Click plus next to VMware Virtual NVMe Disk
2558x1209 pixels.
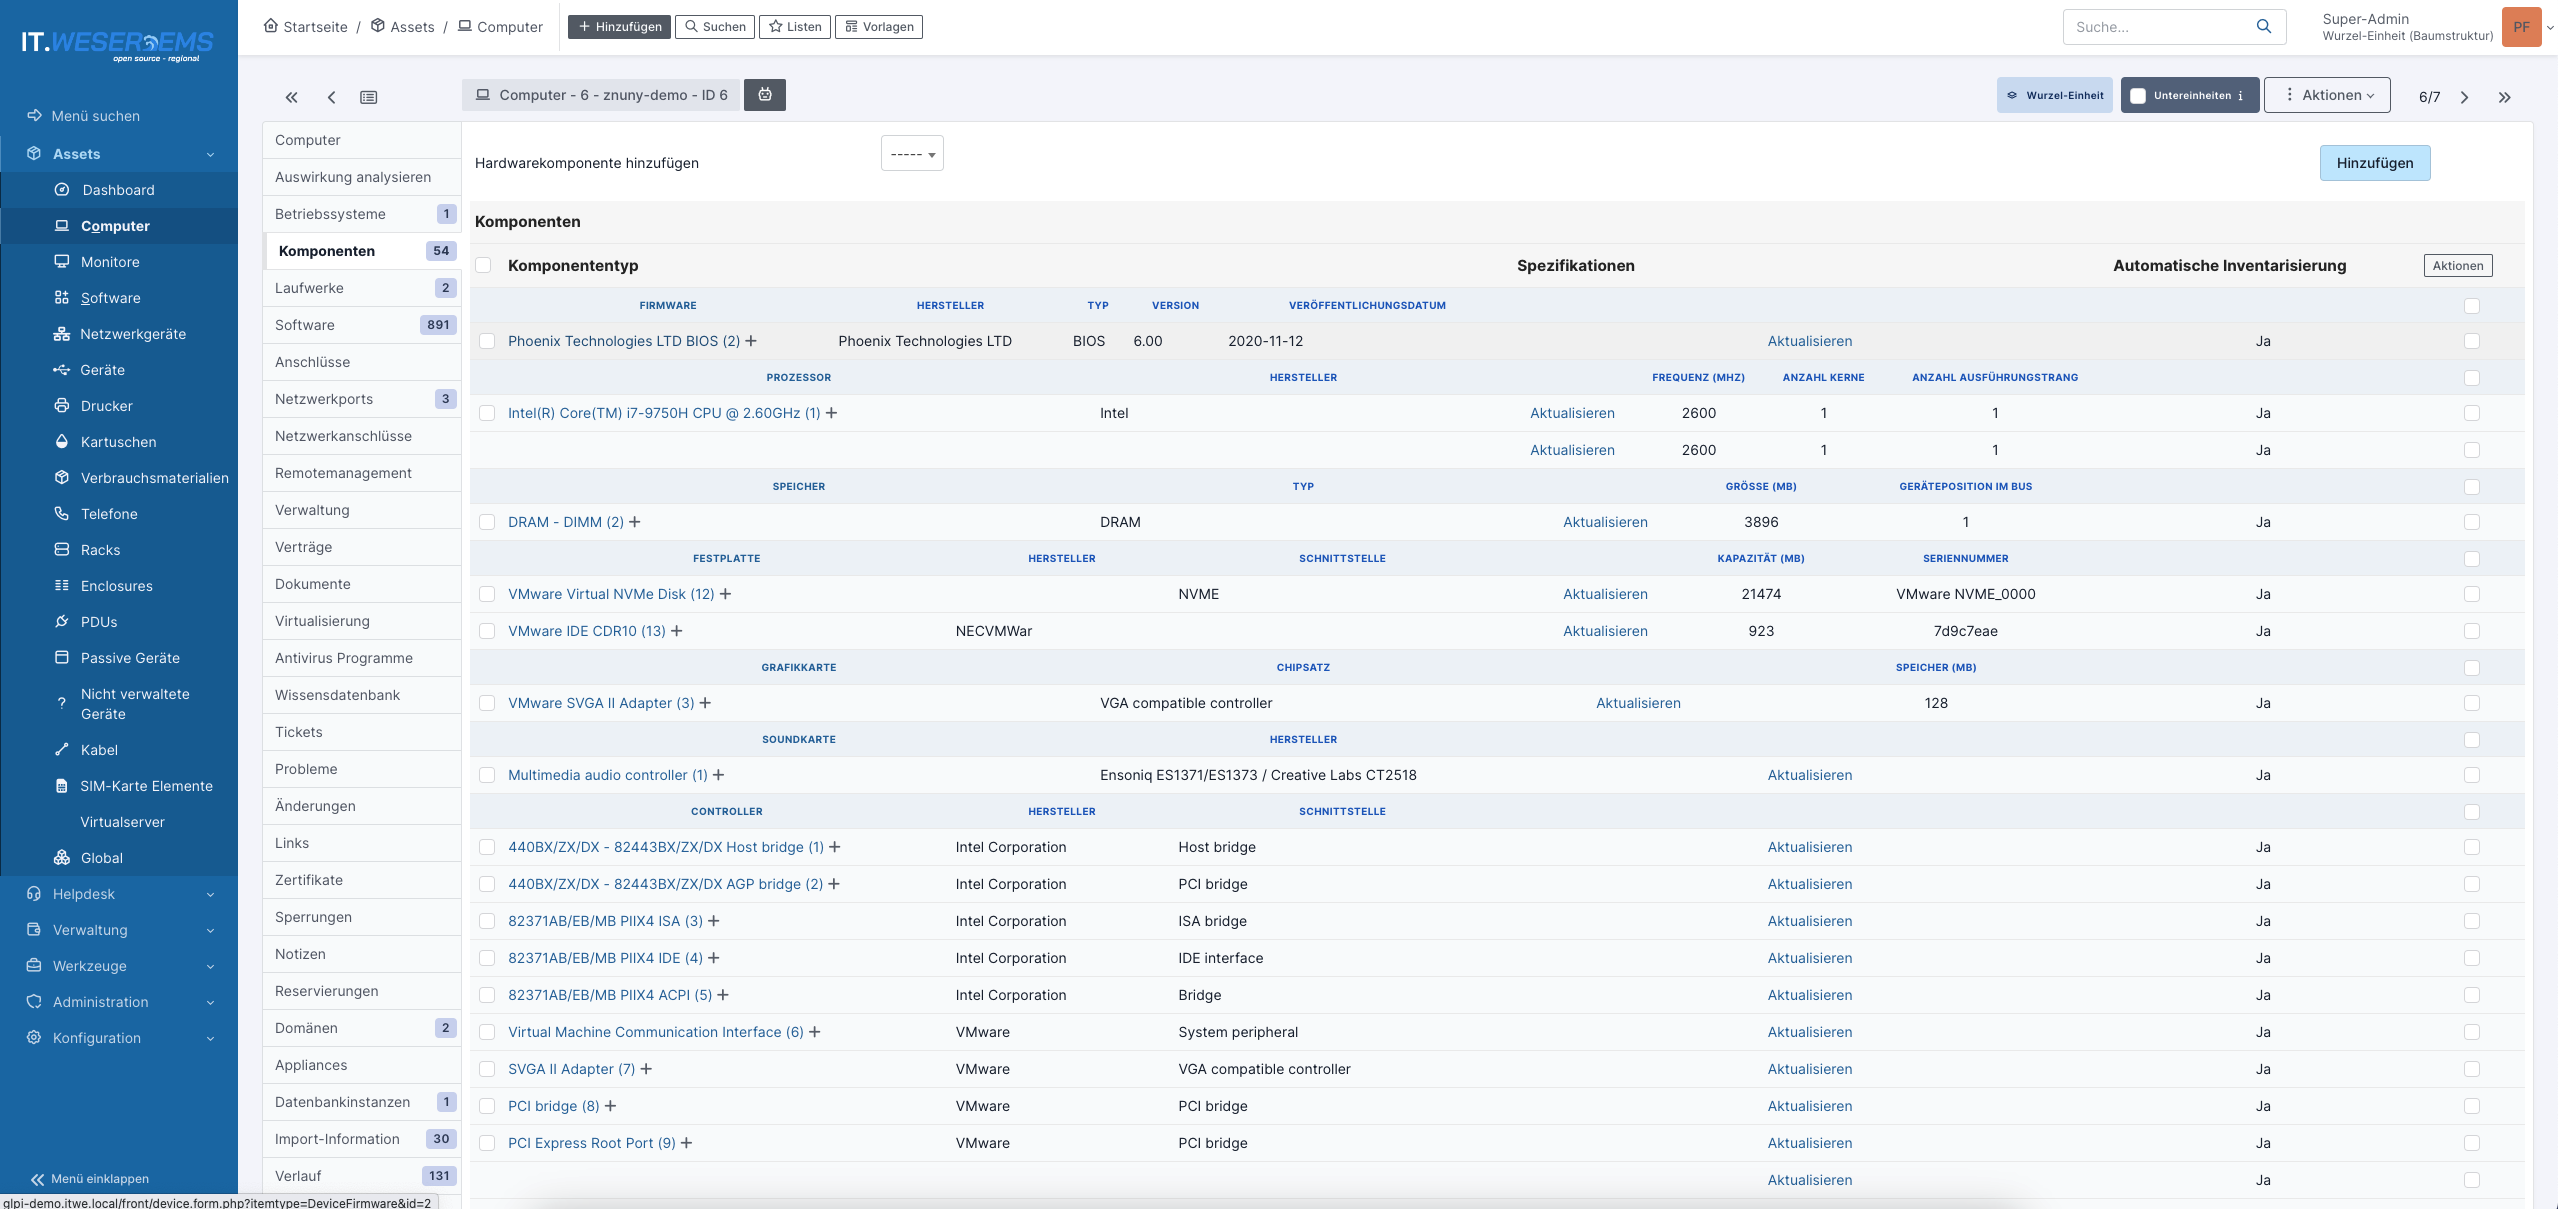coord(726,594)
